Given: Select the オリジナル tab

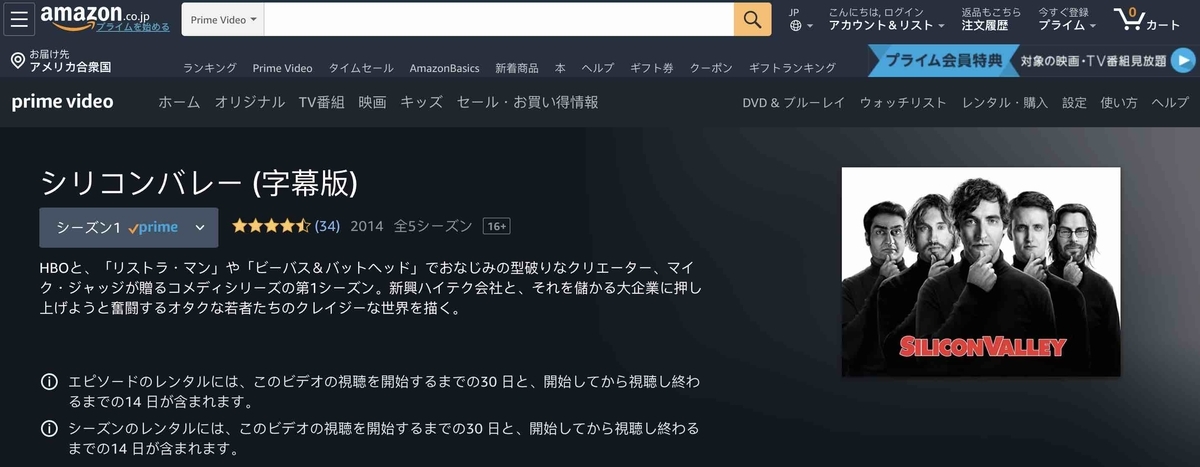Looking at the screenshot, I should tap(249, 102).
